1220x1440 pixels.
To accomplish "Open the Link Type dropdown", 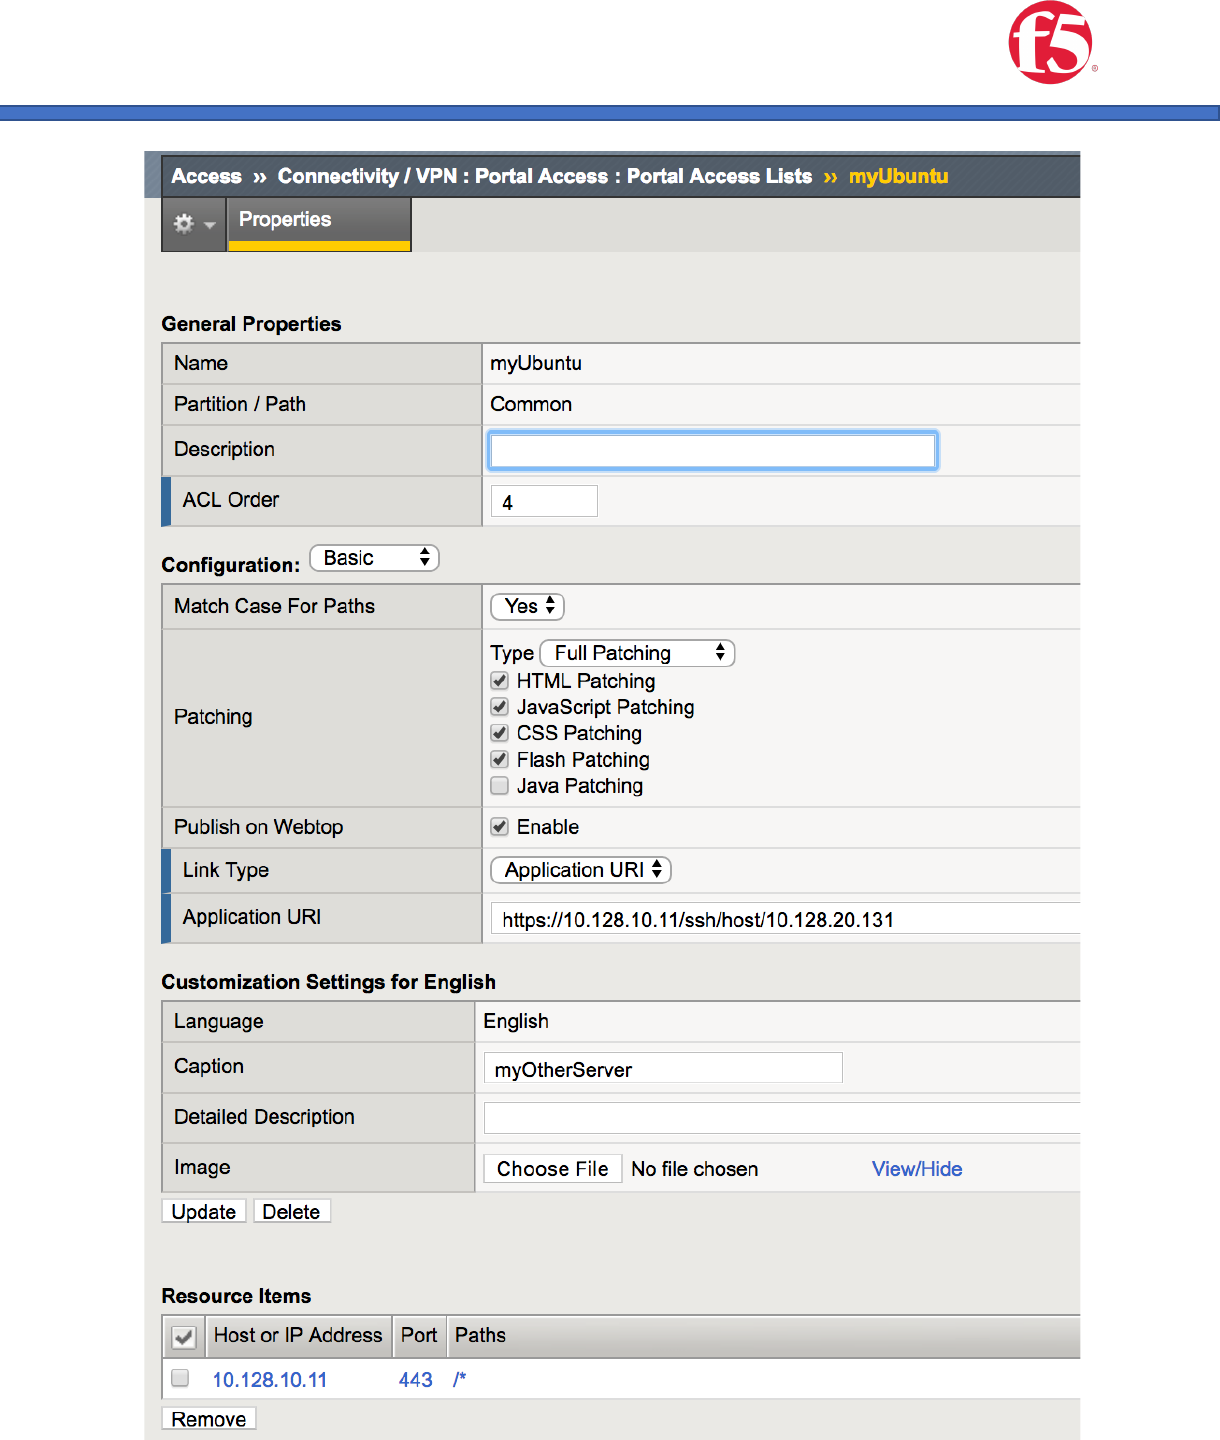I will pyautogui.click(x=580, y=870).
